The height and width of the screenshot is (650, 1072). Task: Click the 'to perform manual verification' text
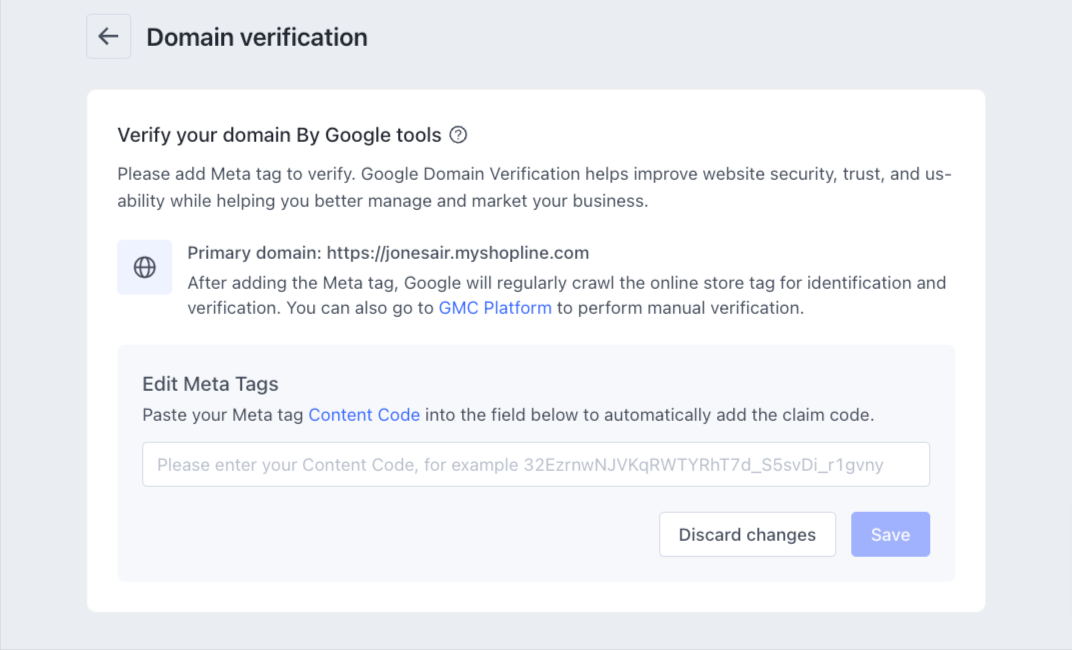pyautogui.click(x=680, y=308)
